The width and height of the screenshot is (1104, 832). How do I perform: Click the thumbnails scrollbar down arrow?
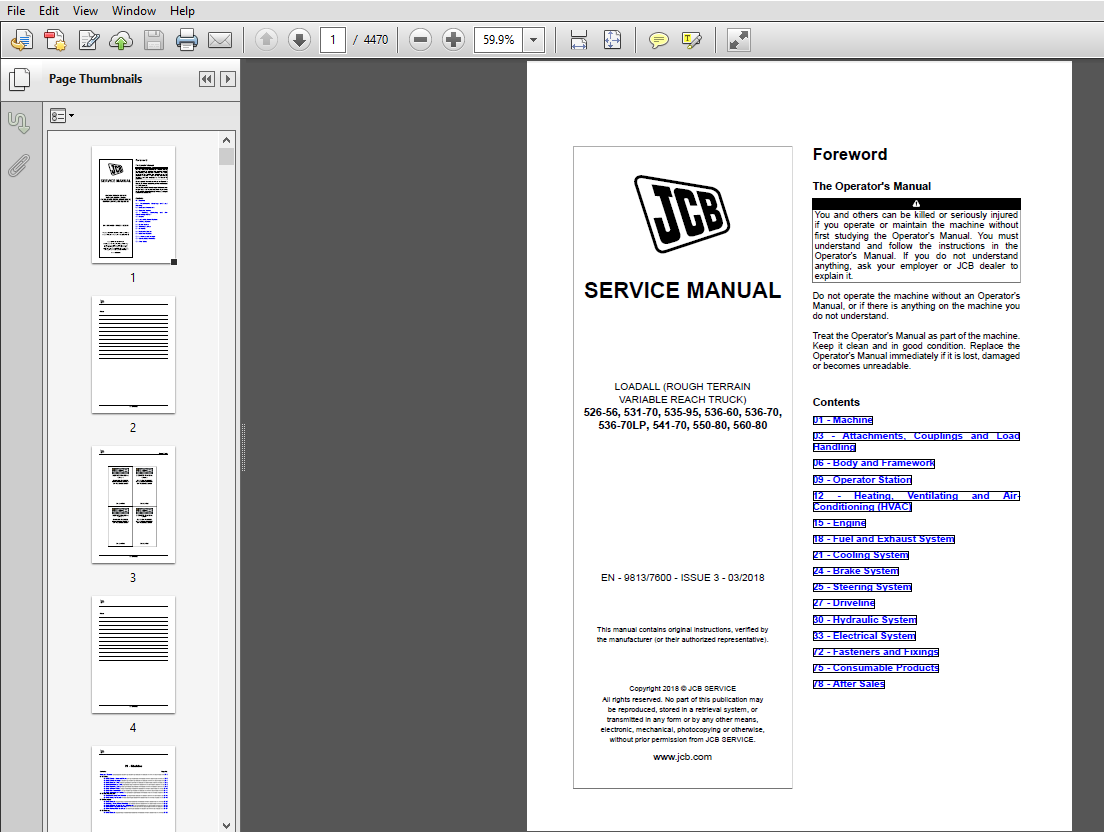click(226, 825)
